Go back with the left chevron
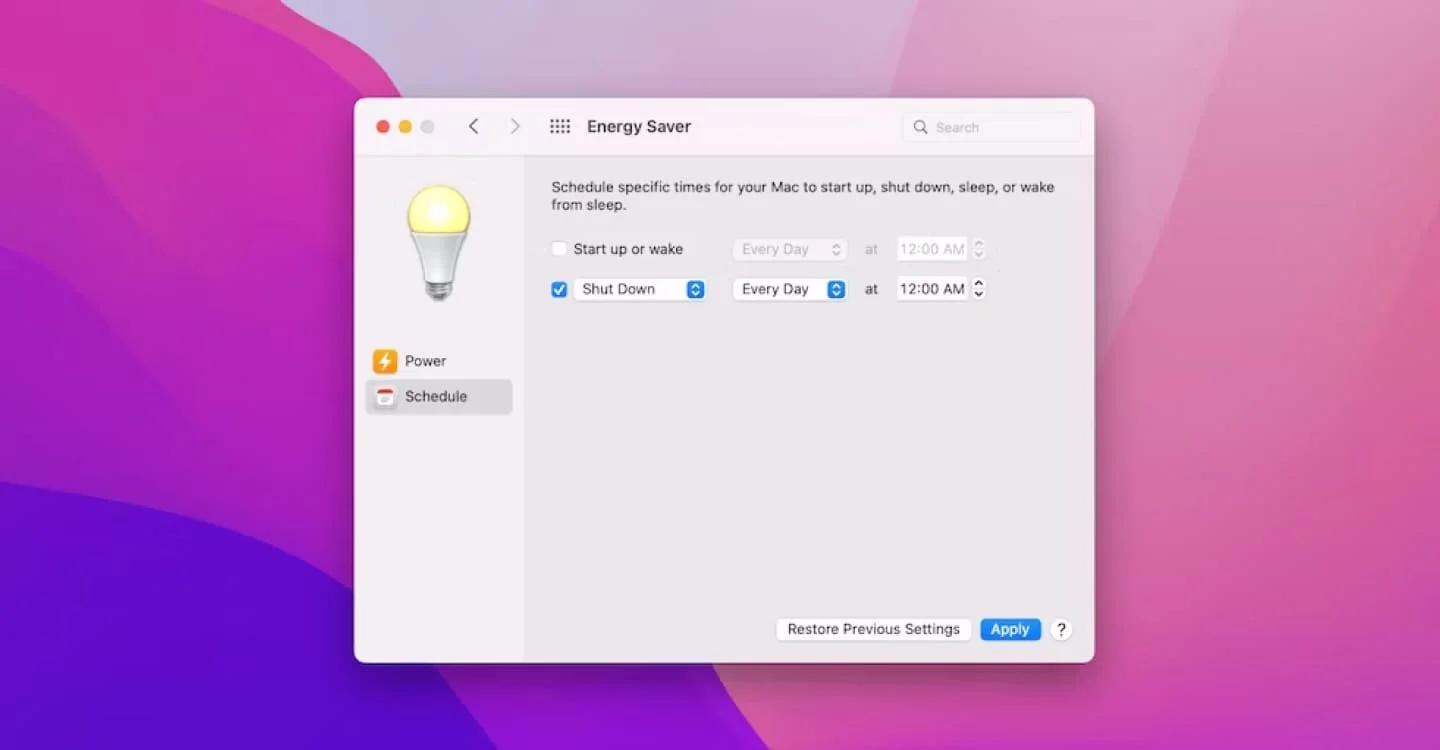This screenshot has height=750, width=1440. 474,126
